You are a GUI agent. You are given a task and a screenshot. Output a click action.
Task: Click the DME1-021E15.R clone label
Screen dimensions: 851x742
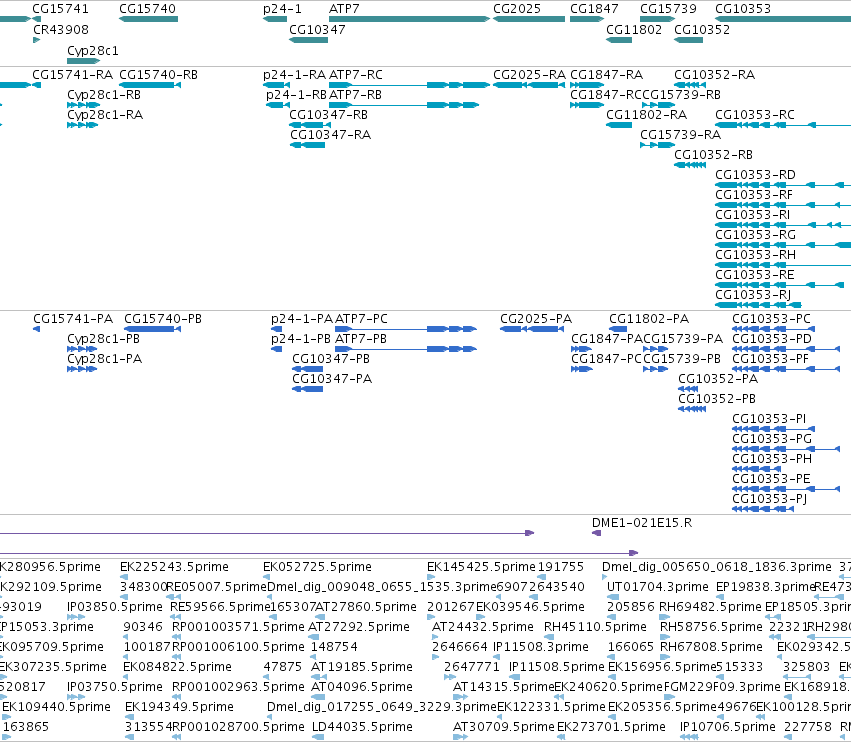pyautogui.click(x=642, y=523)
